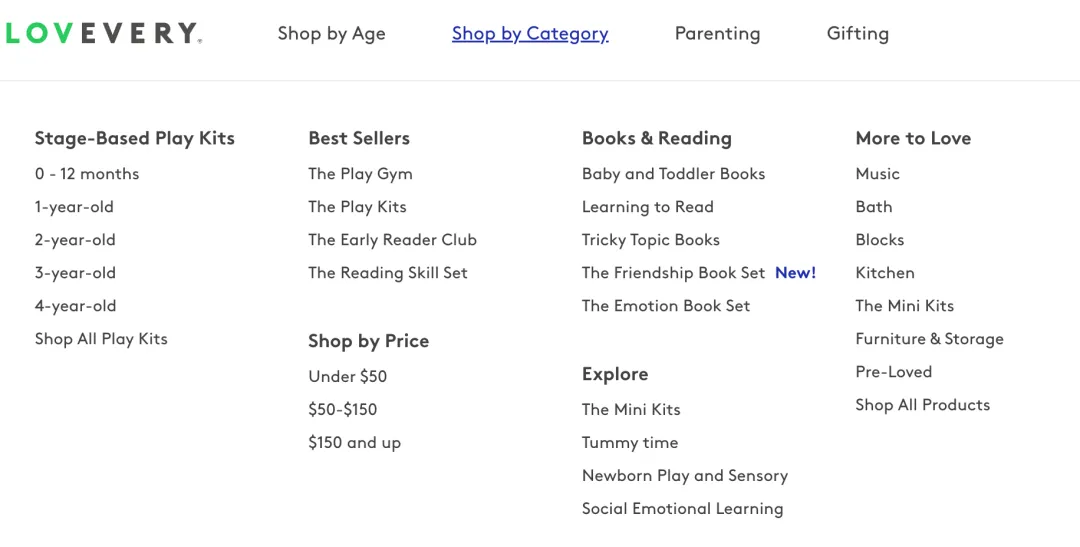Open the Shop by Category menu
Screen dimensions: 1080x547
(530, 34)
